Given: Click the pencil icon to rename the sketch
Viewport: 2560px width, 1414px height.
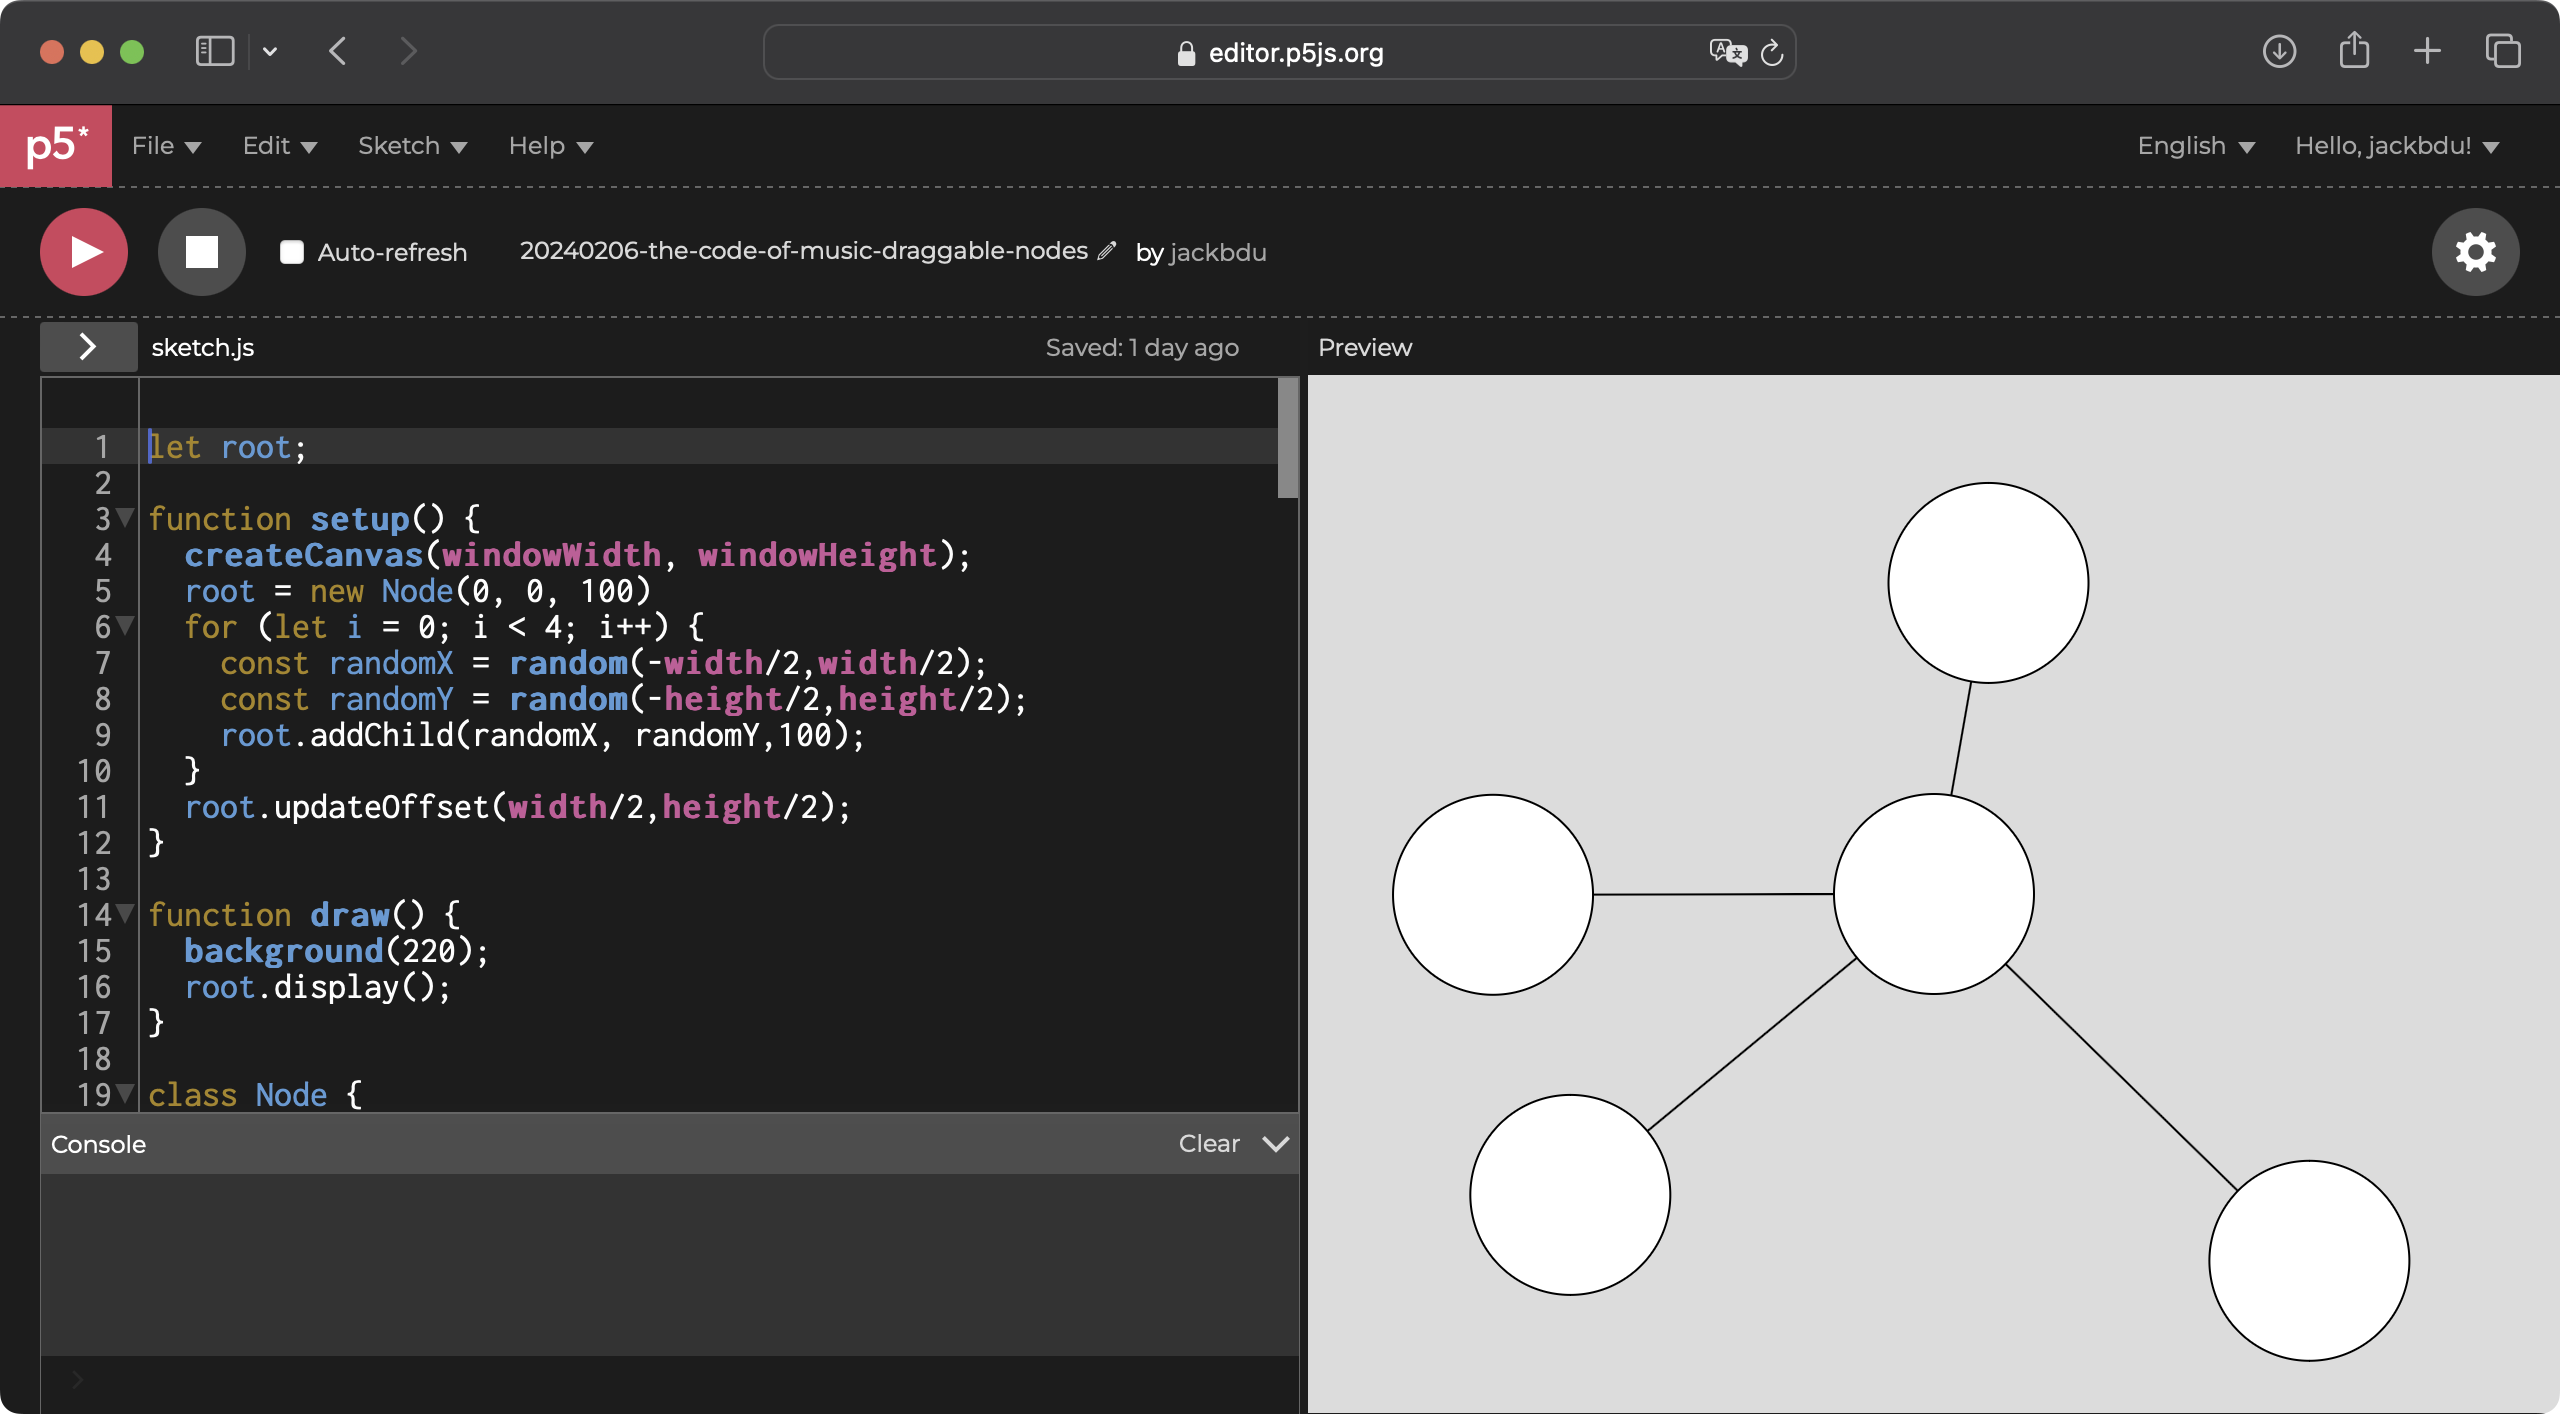Looking at the screenshot, I should [1107, 251].
